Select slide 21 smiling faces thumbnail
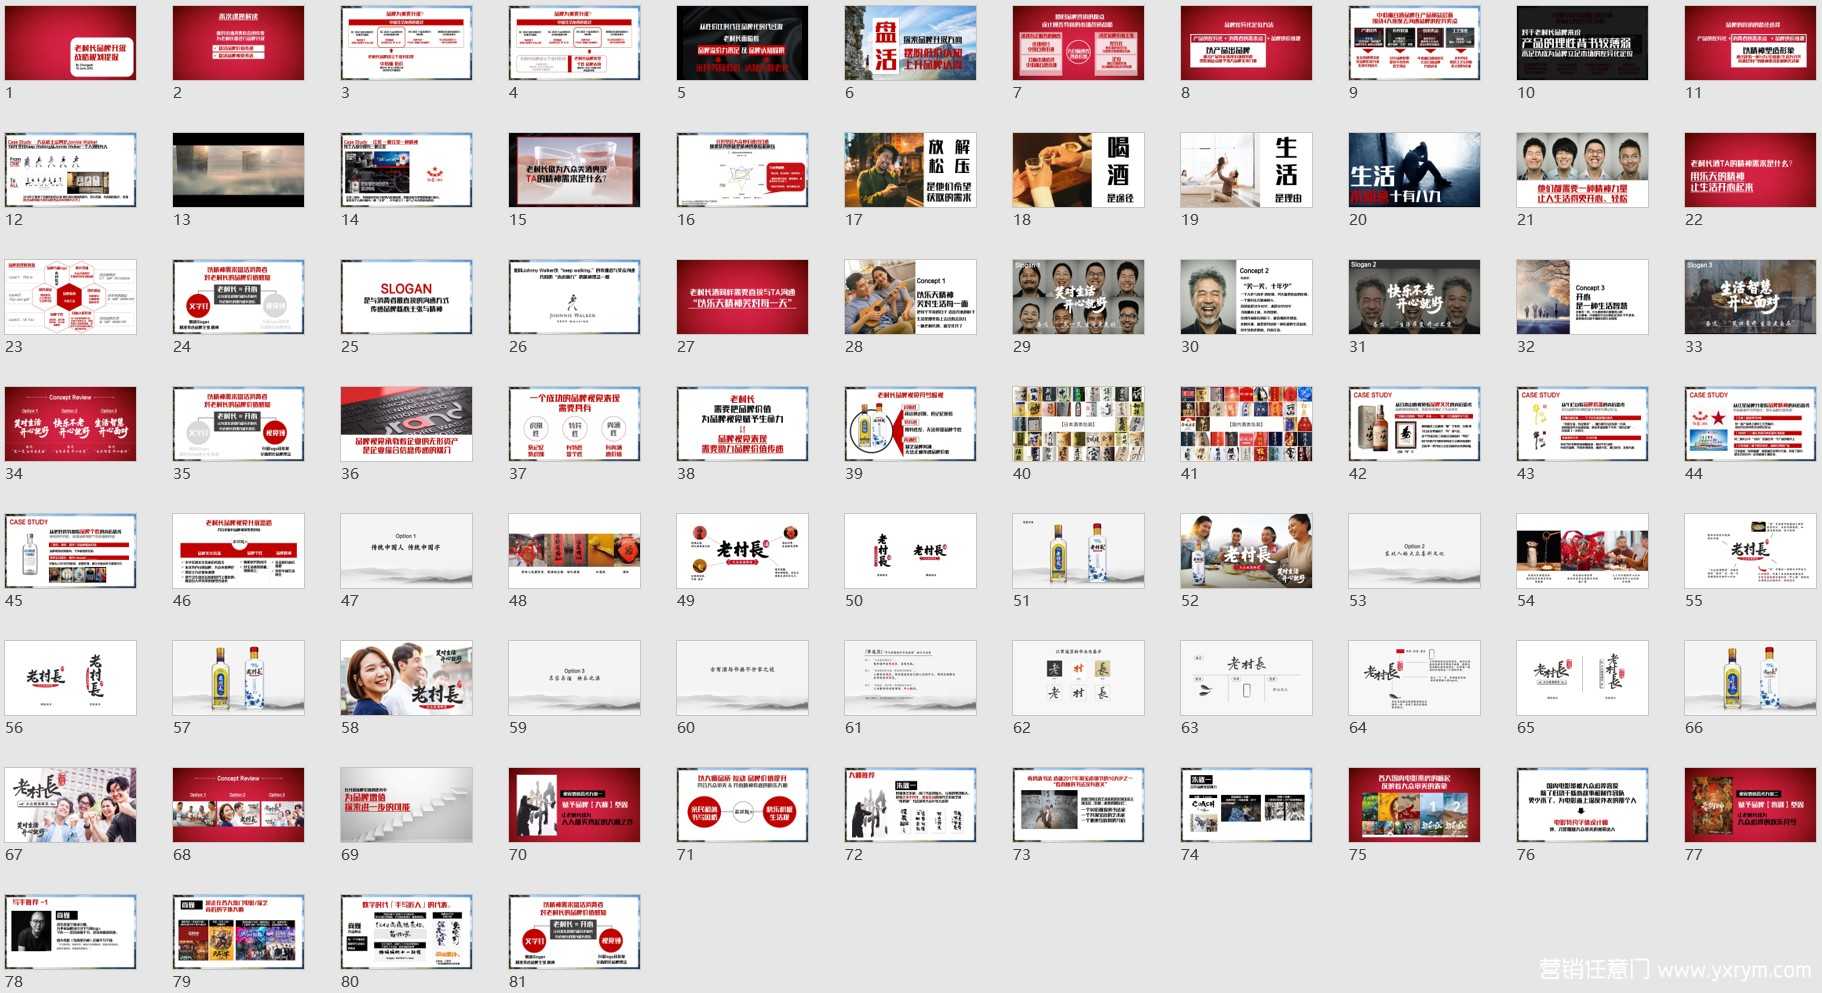The width and height of the screenshot is (1822, 993). (x=1582, y=170)
